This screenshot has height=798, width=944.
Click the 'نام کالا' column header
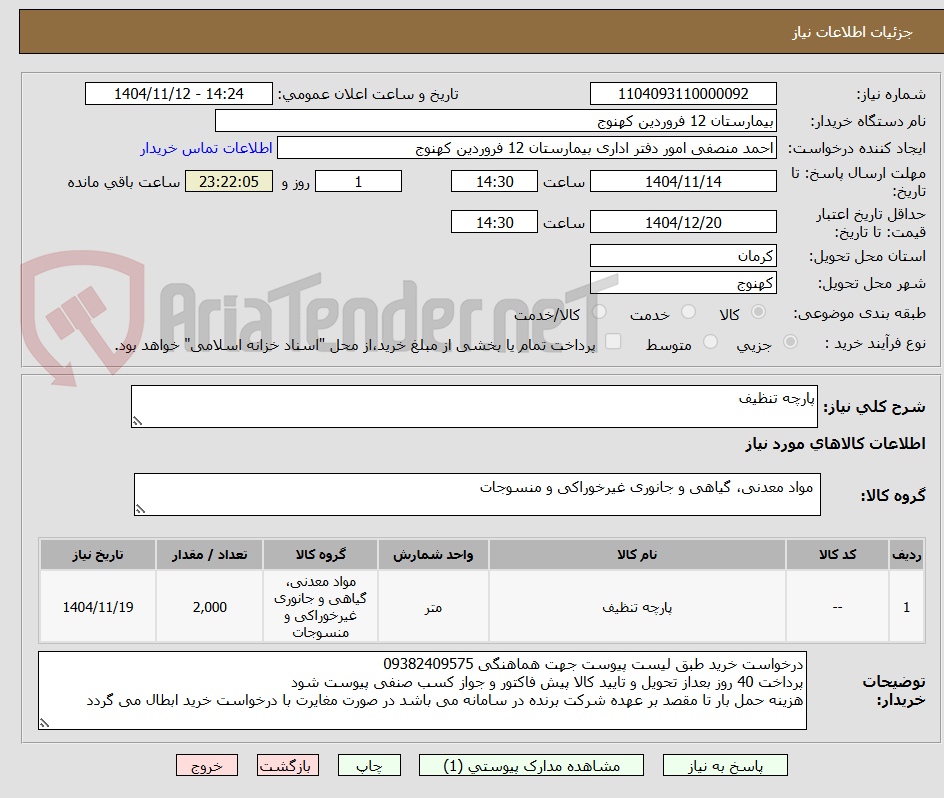(x=637, y=555)
